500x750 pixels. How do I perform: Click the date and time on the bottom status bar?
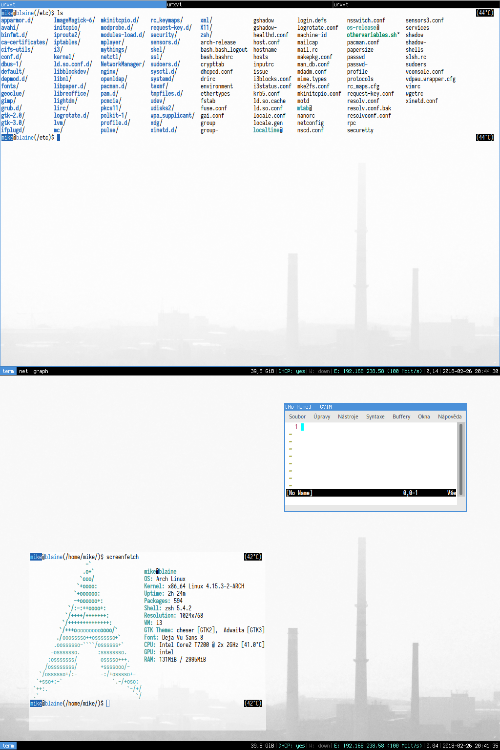click(x=470, y=746)
